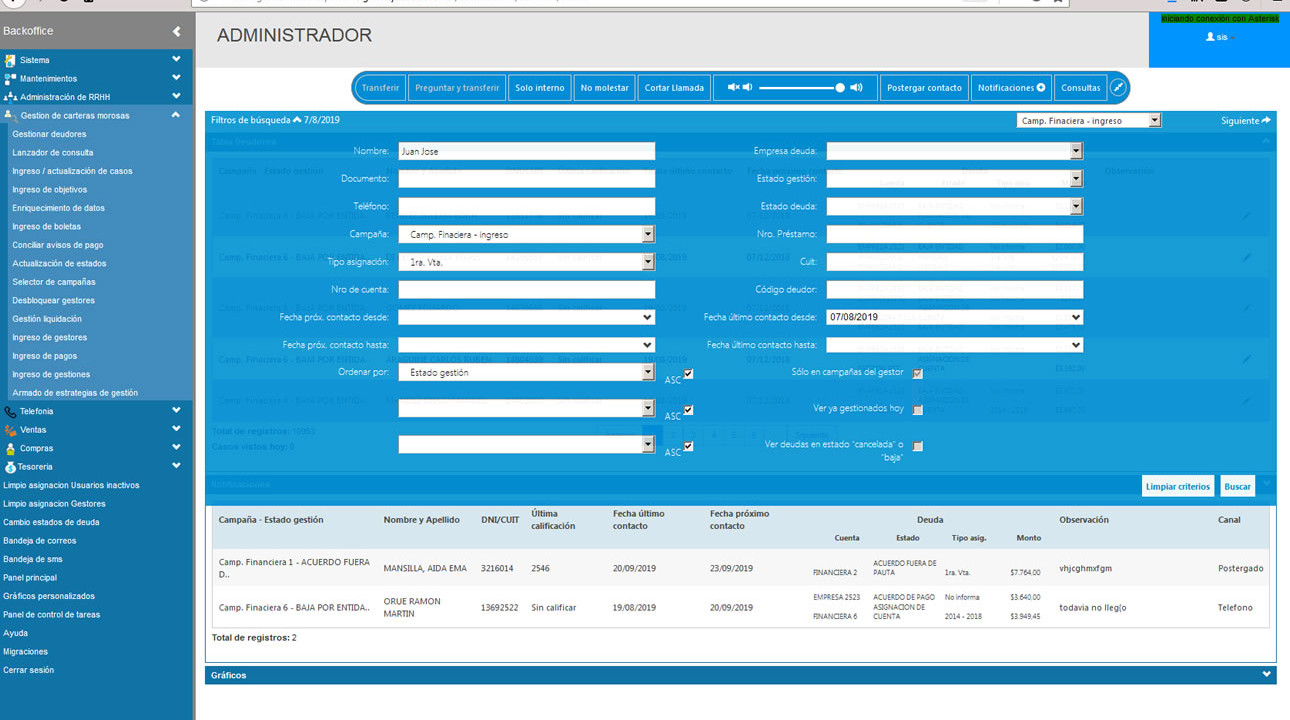Open the Estado gestión filter dropdown
The image size is (1290, 720).
click(1076, 179)
